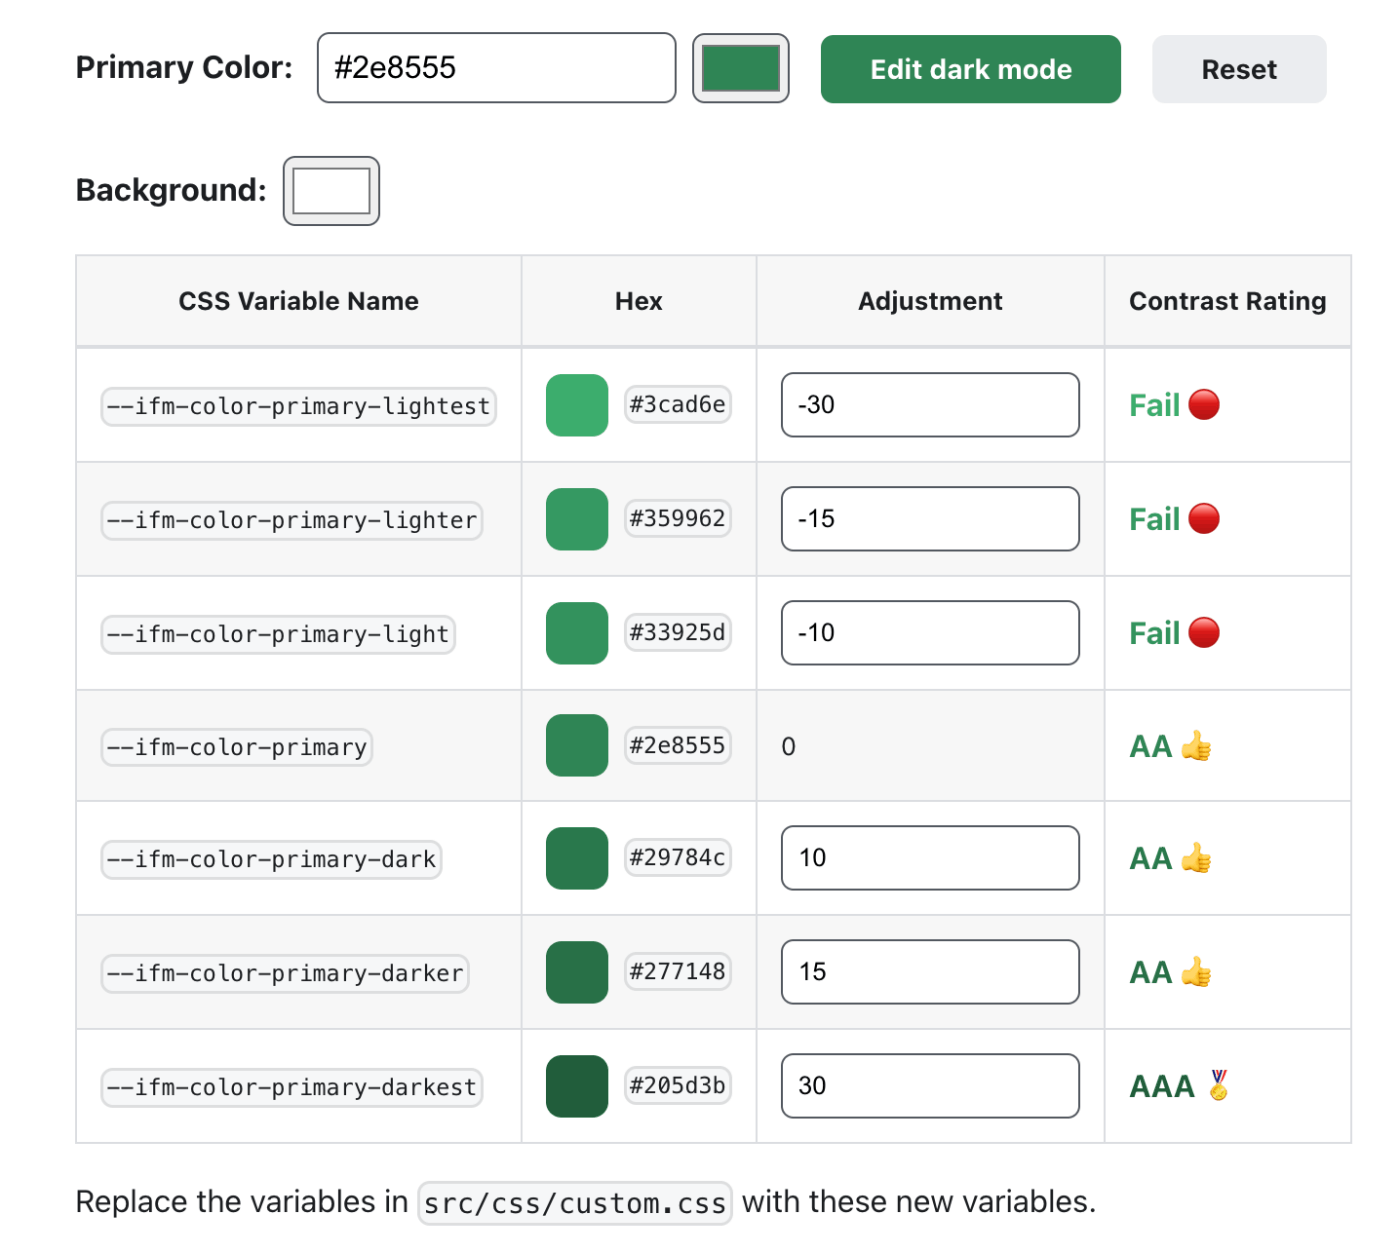The height and width of the screenshot is (1253, 1400).
Task: Click the darker adjustment input with 15
Action: pyautogui.click(x=929, y=972)
